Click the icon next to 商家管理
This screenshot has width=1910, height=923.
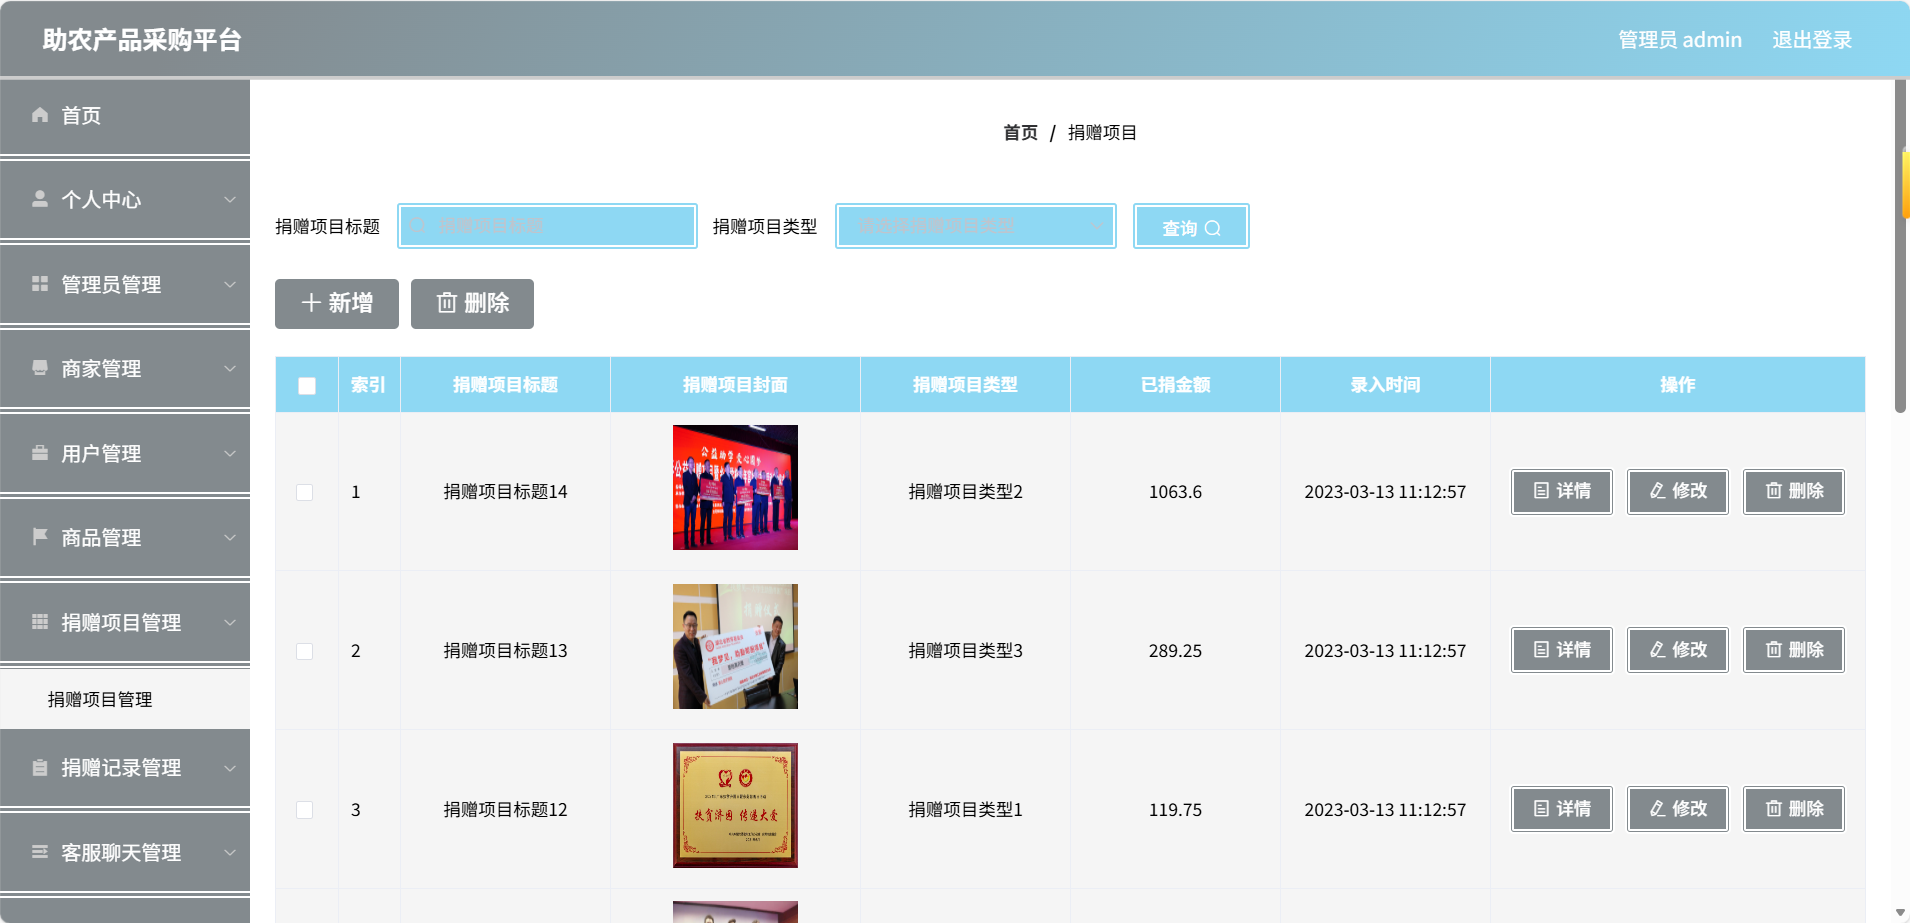coord(40,368)
